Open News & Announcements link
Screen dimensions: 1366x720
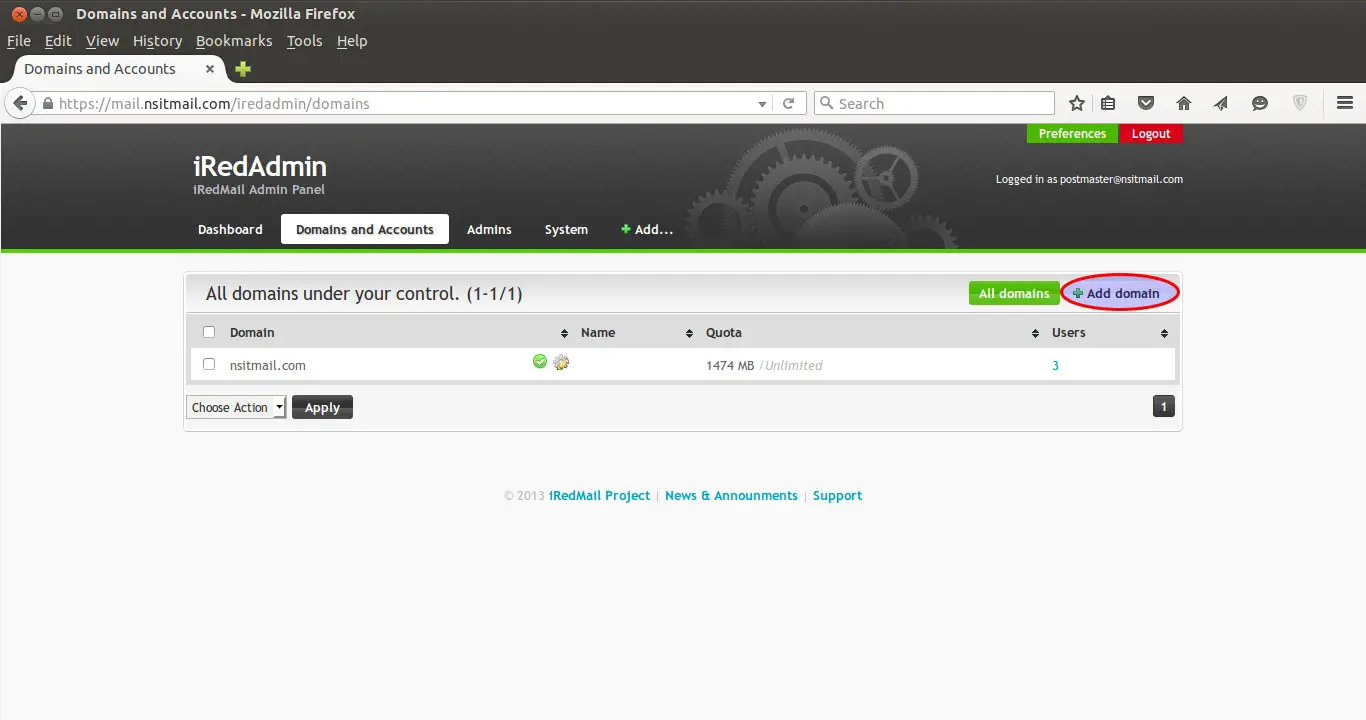pyautogui.click(x=731, y=495)
